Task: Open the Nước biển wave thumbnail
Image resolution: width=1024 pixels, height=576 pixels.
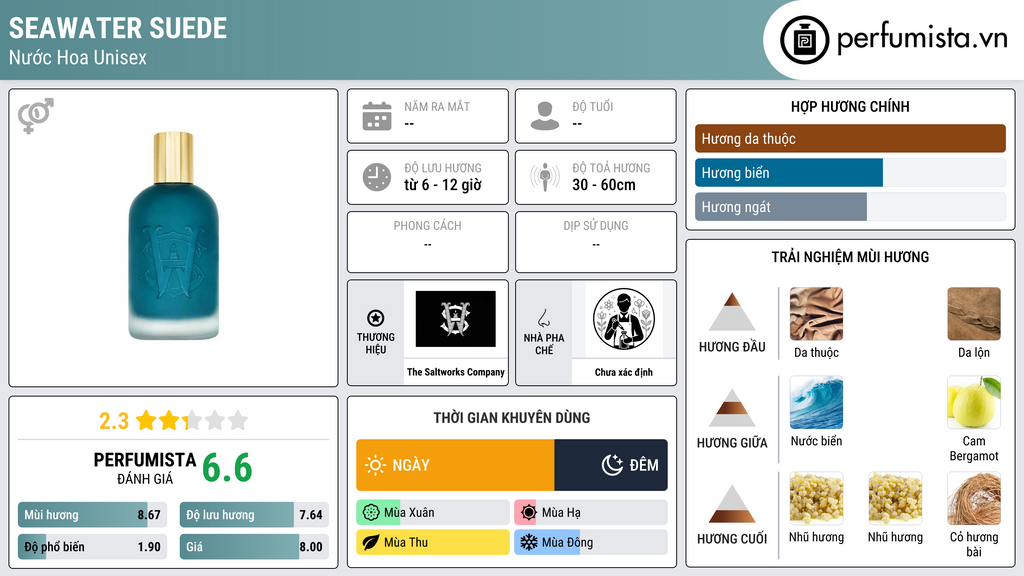Action: coord(816,402)
